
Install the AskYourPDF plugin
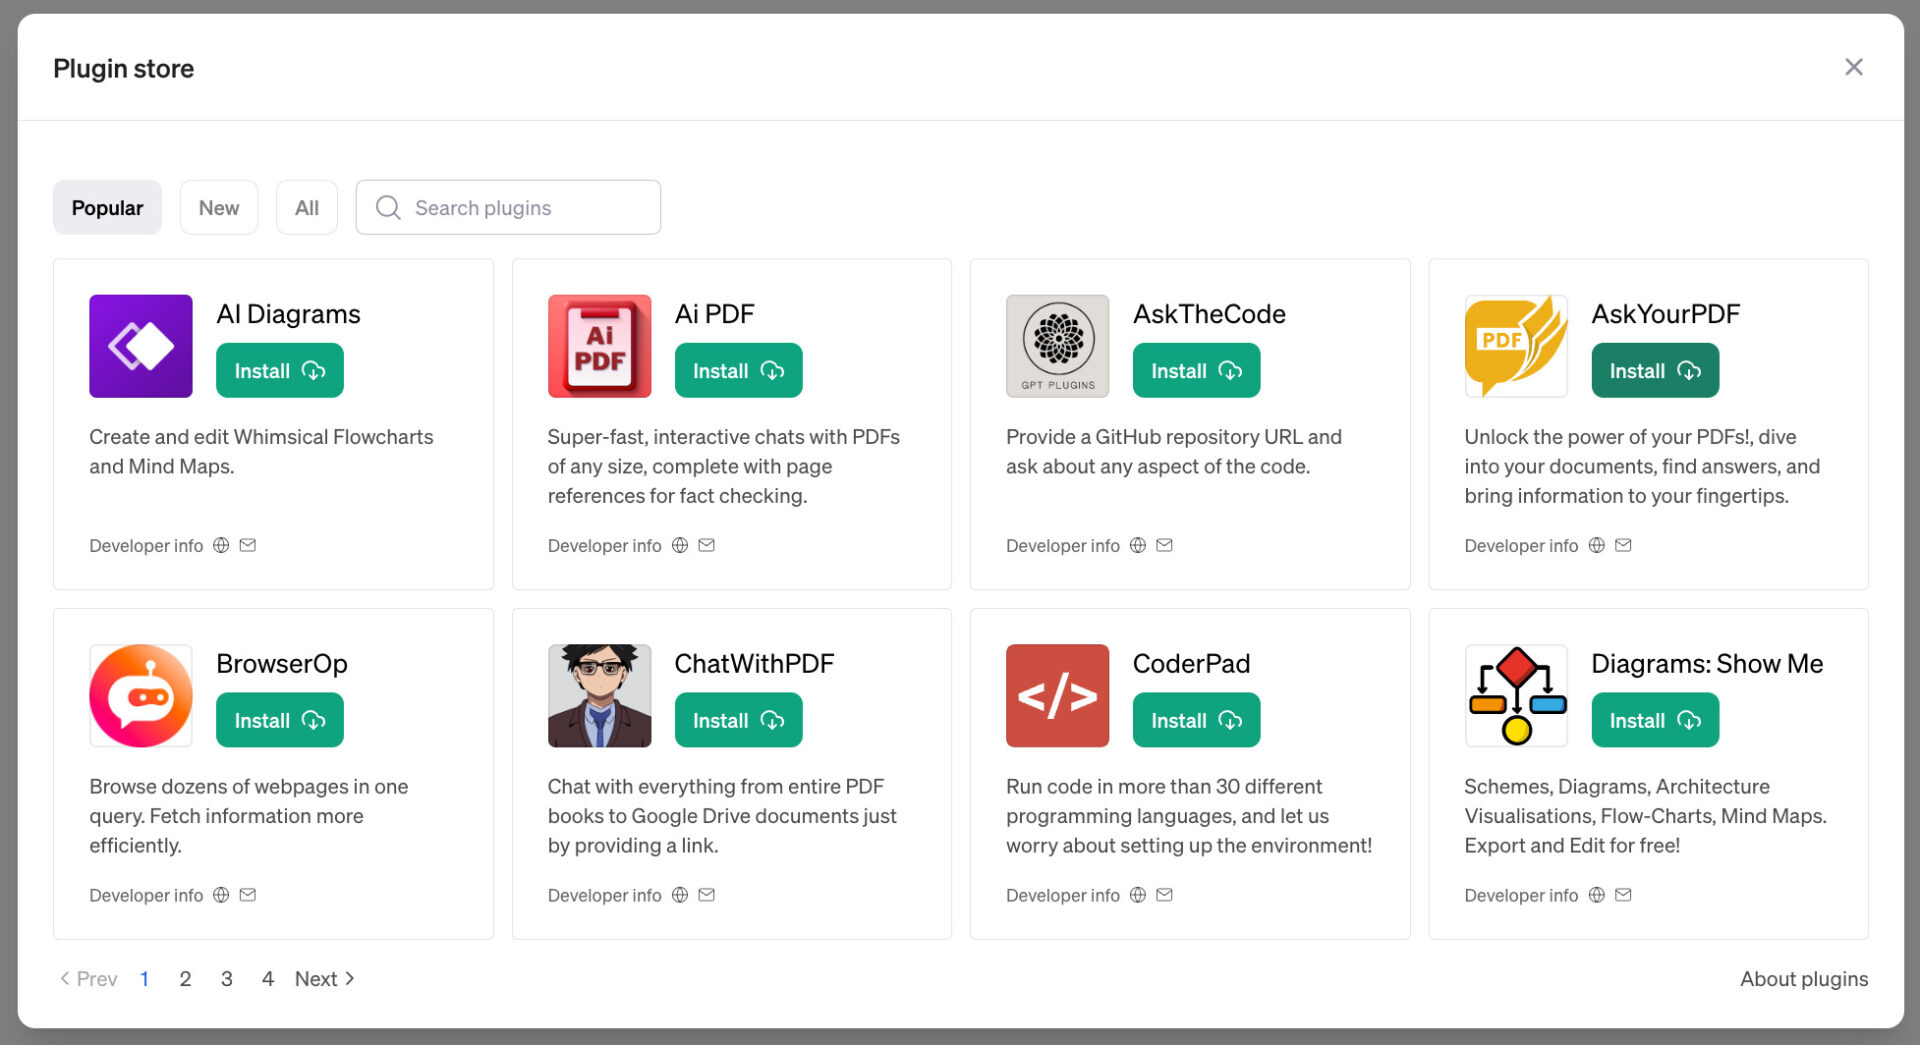1654,371
